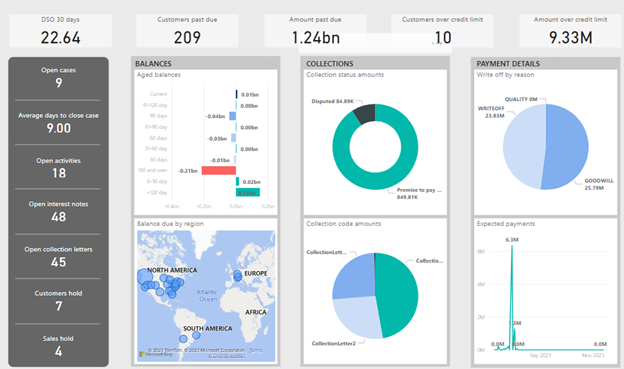Click the Collection code amounts title
624x369 pixels.
pos(343,224)
